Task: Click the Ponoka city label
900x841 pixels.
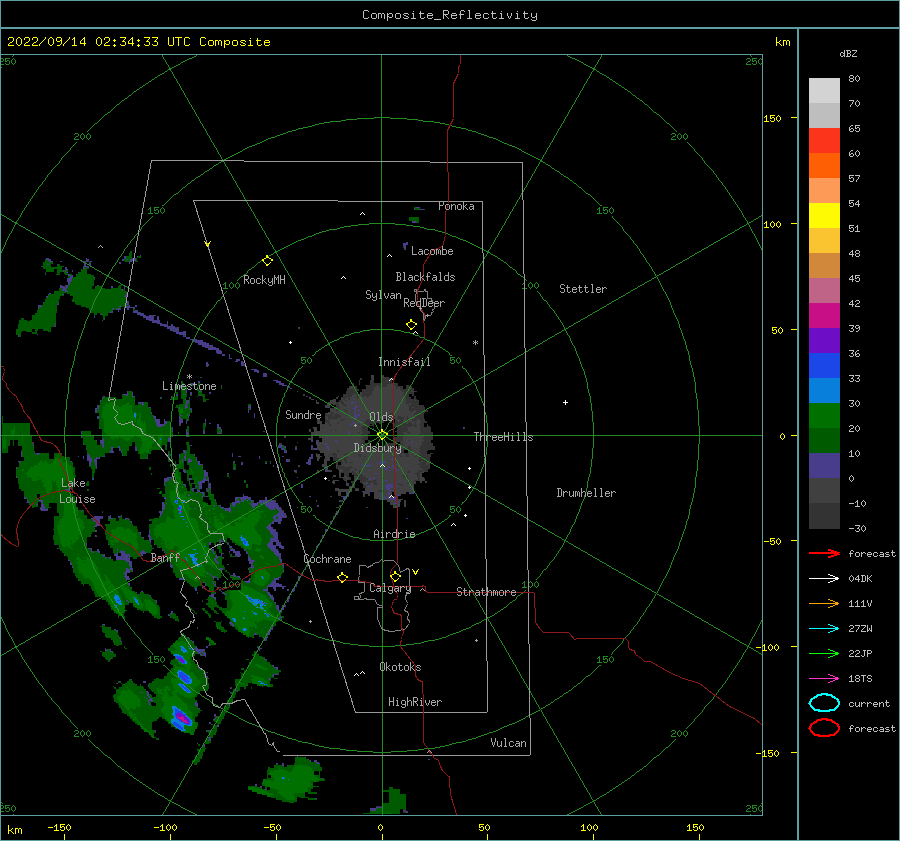Action: pos(456,206)
